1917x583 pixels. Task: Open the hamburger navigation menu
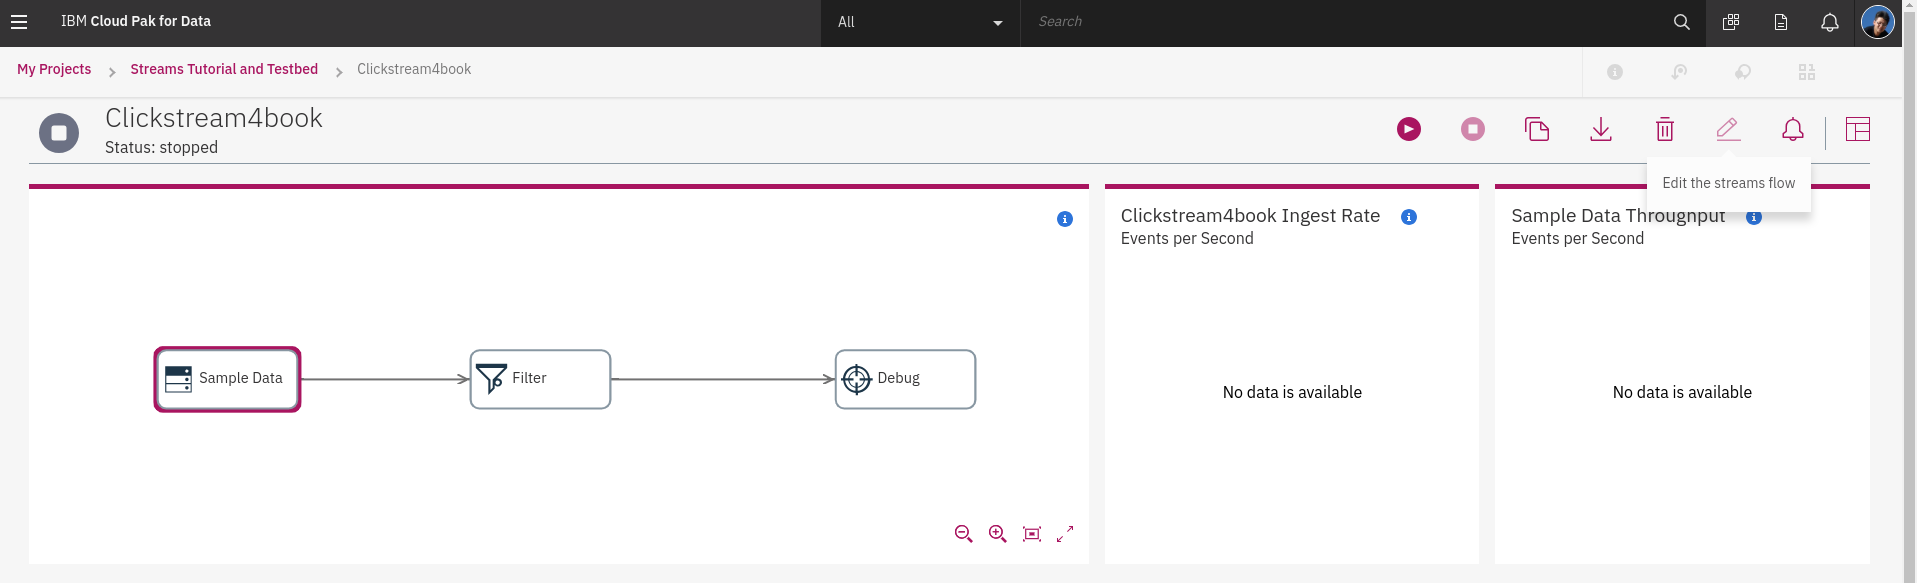(x=19, y=22)
